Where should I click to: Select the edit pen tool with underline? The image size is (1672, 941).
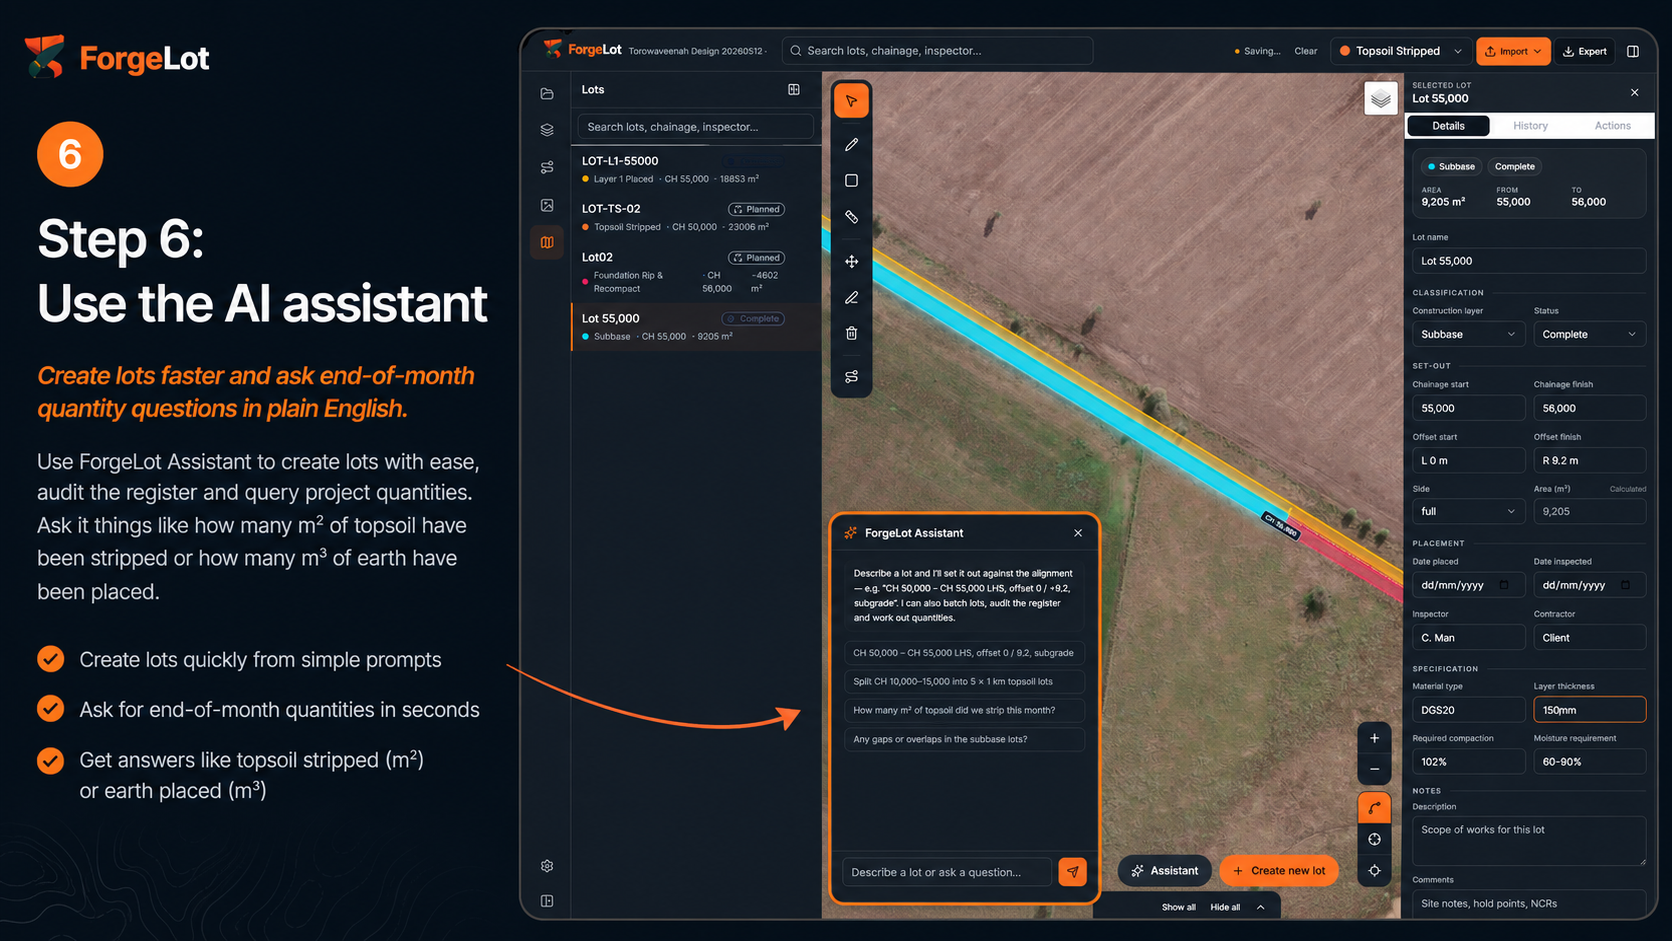(x=851, y=297)
